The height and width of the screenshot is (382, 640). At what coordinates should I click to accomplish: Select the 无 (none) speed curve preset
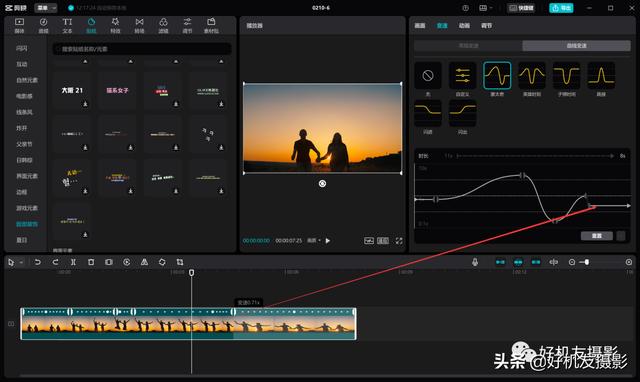tap(428, 76)
